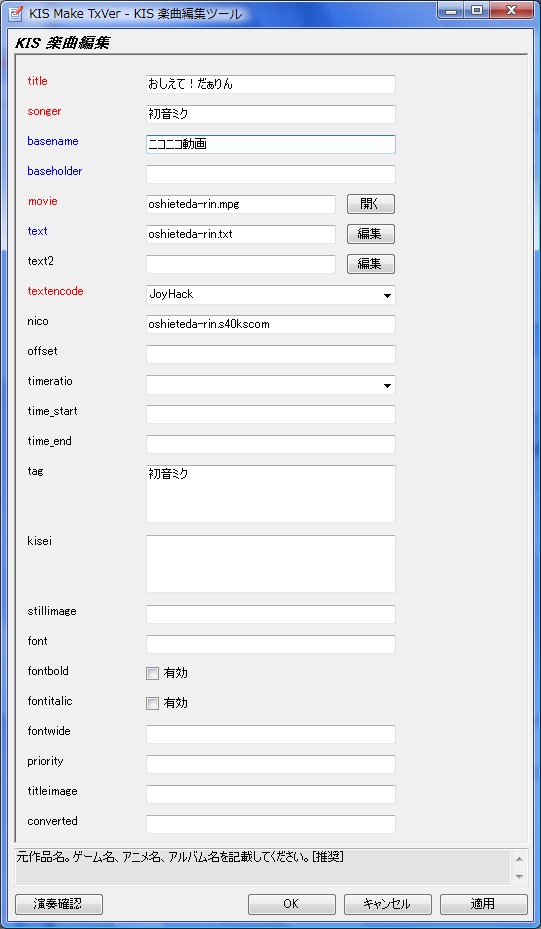Click the 開く button next to movie

point(371,204)
